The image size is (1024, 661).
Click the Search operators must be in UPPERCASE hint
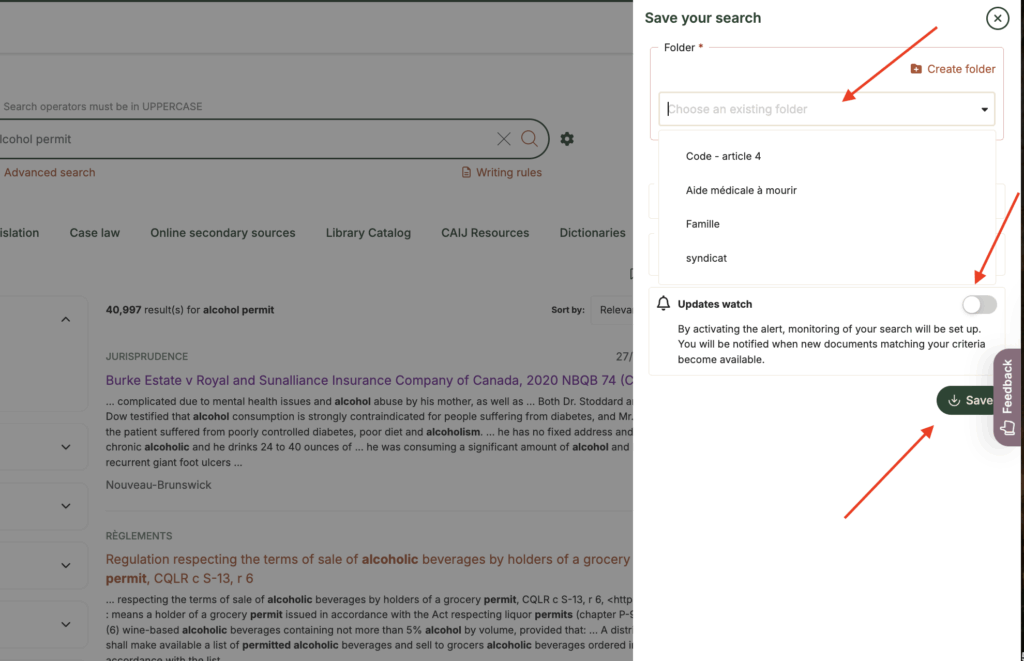(x=103, y=106)
